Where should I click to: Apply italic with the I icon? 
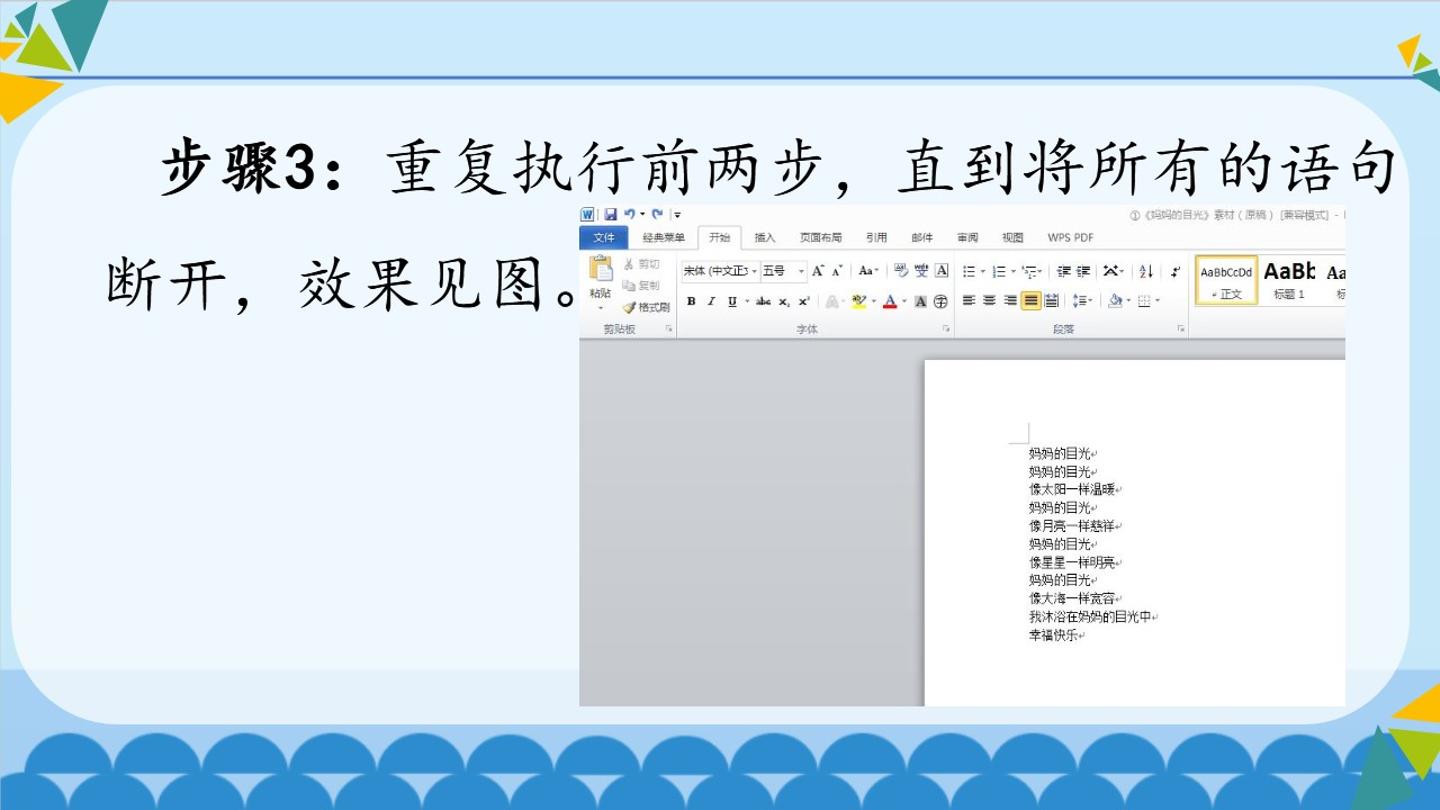pyautogui.click(x=711, y=301)
